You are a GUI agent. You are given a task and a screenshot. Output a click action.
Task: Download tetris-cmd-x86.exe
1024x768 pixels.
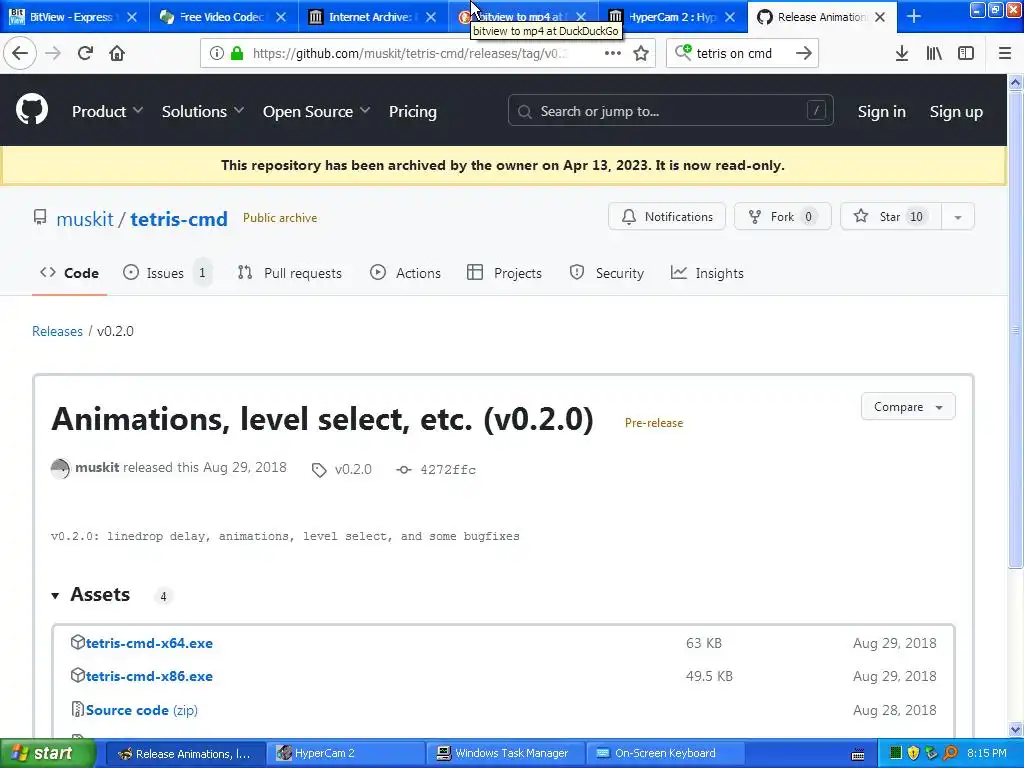click(149, 677)
